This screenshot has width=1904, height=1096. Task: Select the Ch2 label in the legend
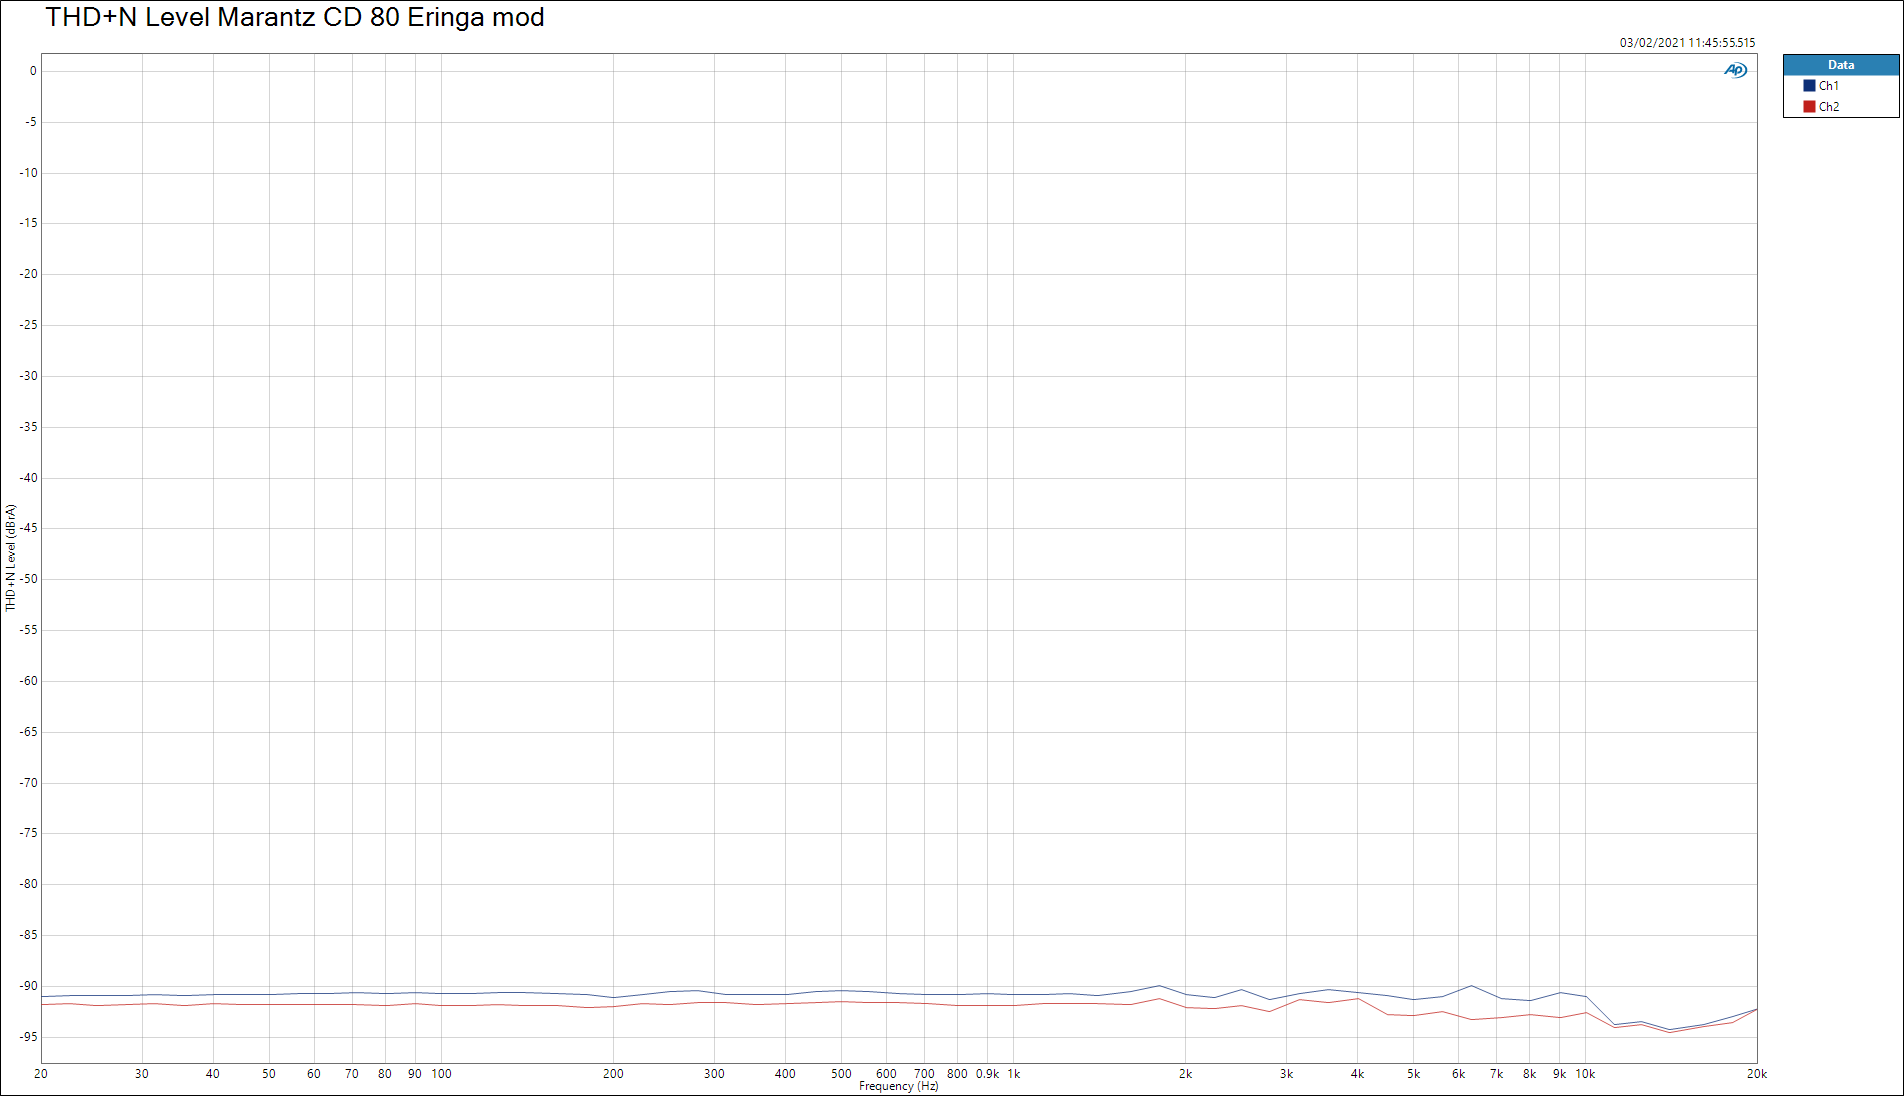tap(1828, 107)
